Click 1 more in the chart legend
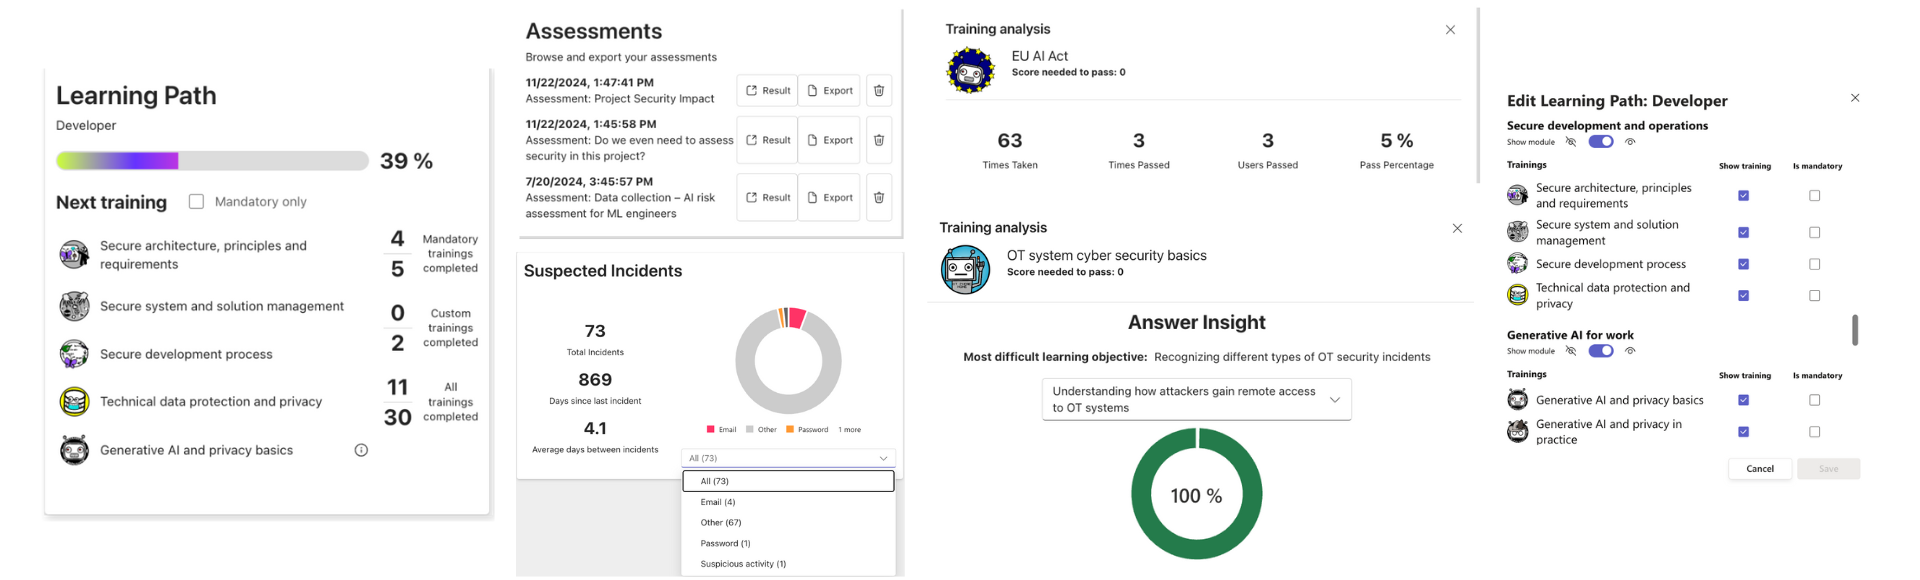This screenshot has width=1920, height=580. [x=849, y=430]
